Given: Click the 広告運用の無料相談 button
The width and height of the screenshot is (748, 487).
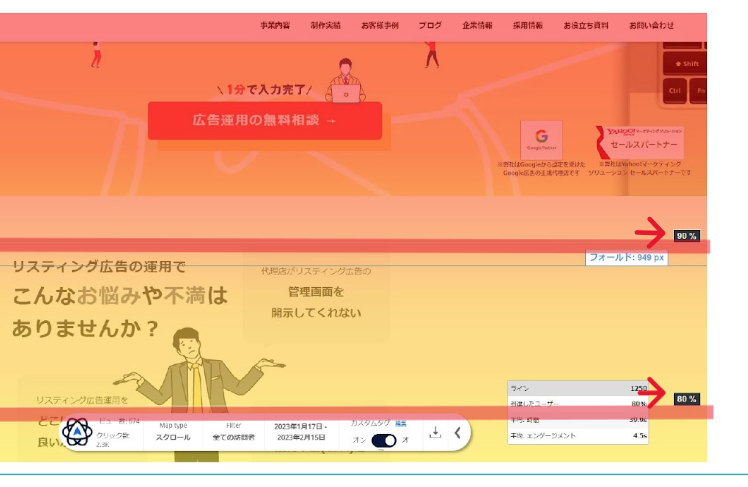Looking at the screenshot, I should [x=265, y=120].
